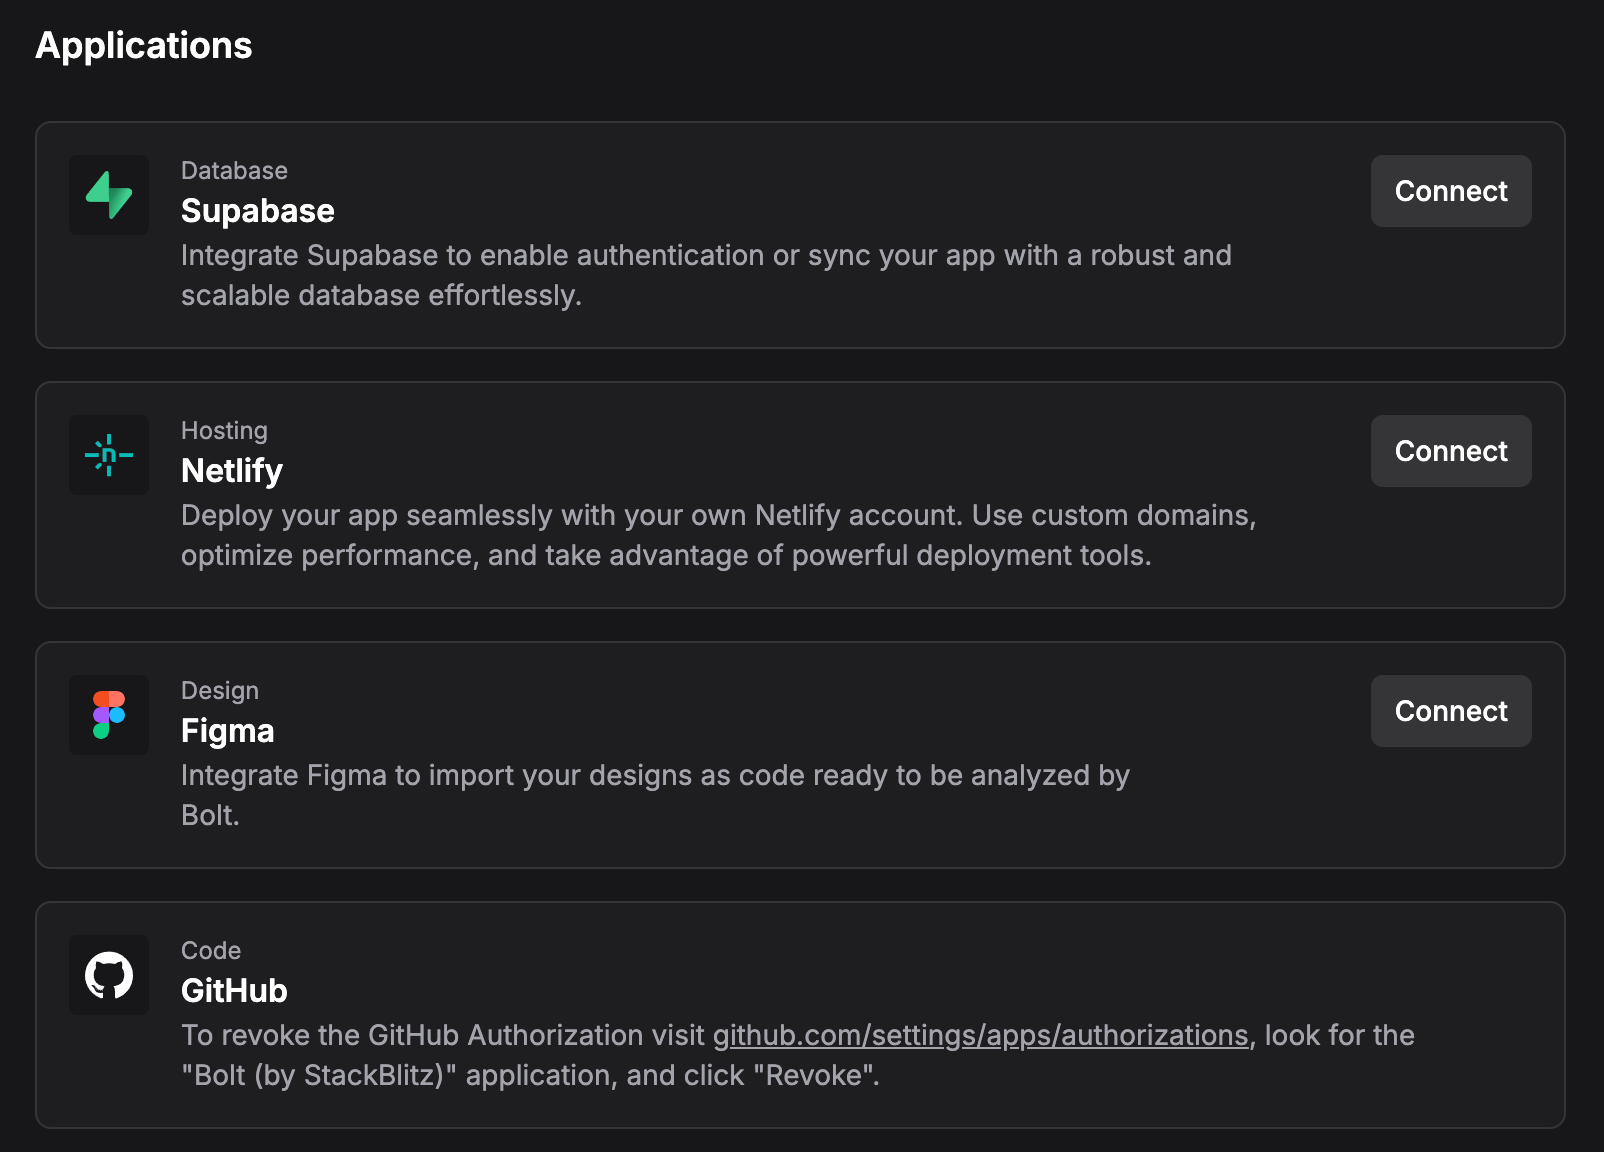Click the GitHub Octocat icon

coord(109,975)
